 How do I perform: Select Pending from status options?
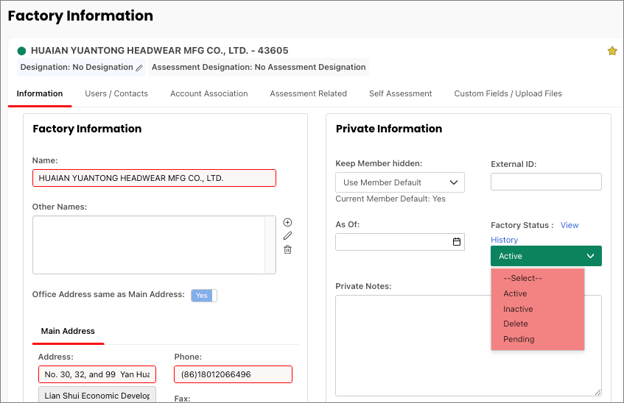(x=519, y=339)
